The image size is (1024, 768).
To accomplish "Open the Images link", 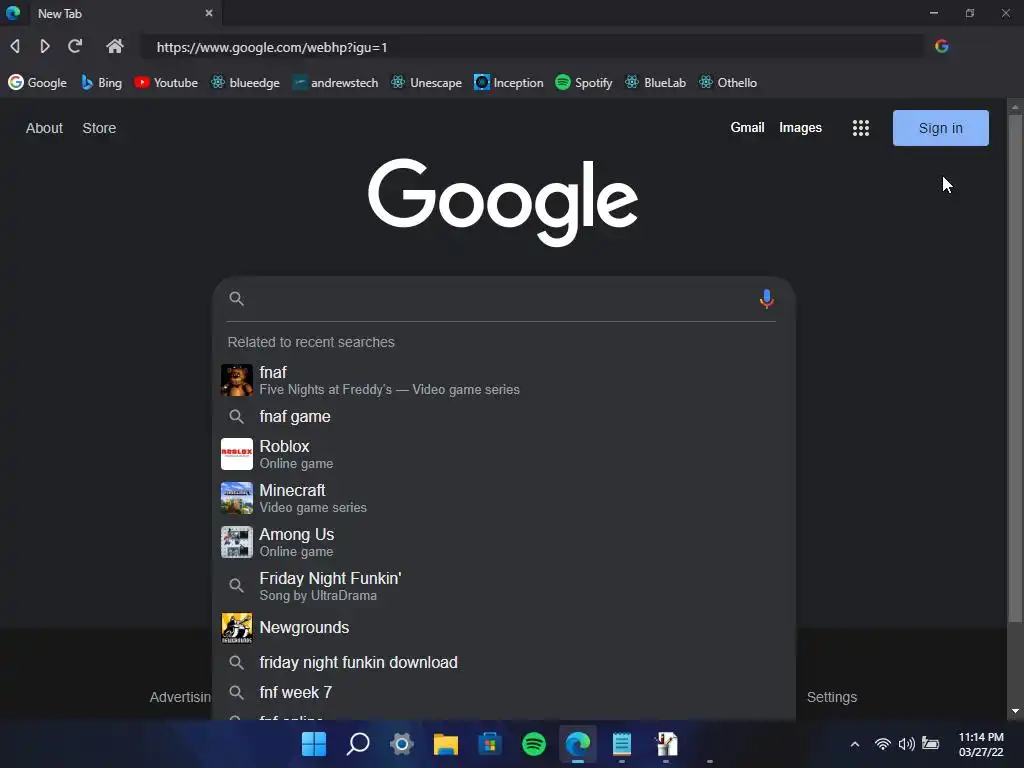I will 800,127.
